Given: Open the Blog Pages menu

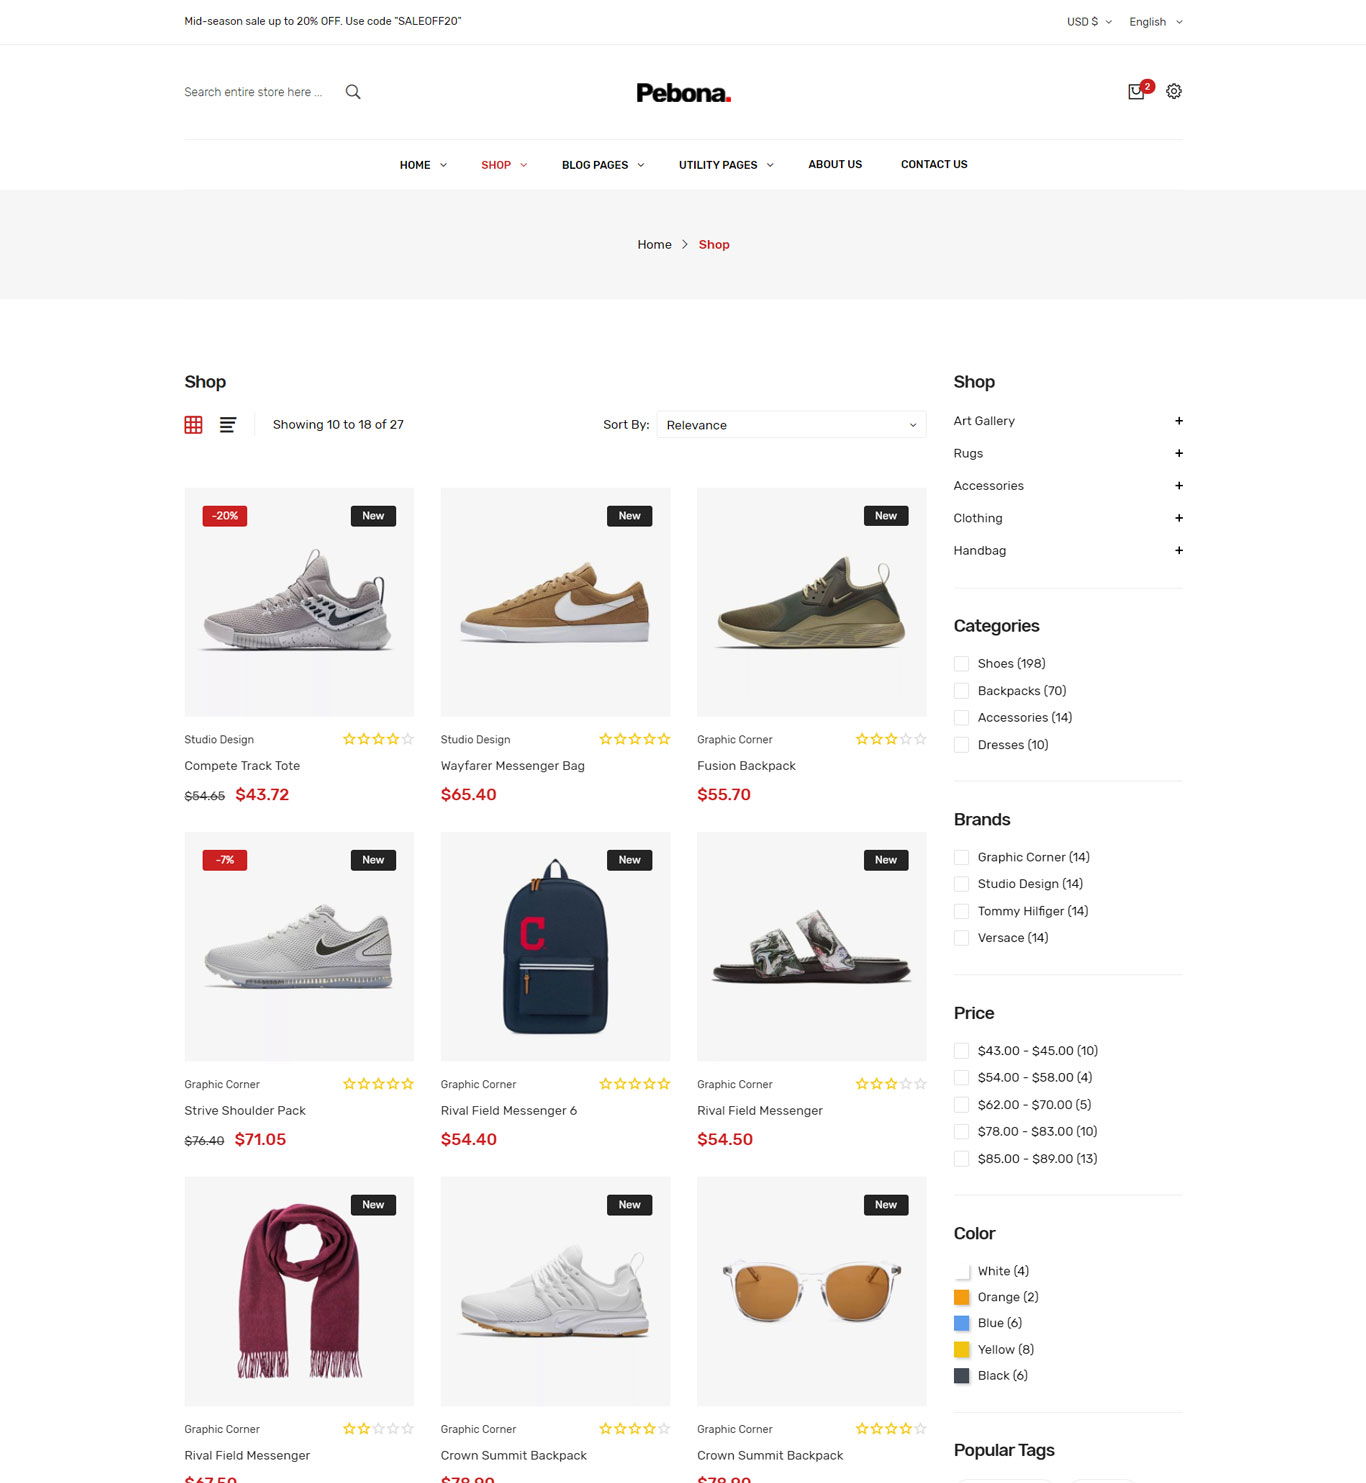Looking at the screenshot, I should 603,165.
